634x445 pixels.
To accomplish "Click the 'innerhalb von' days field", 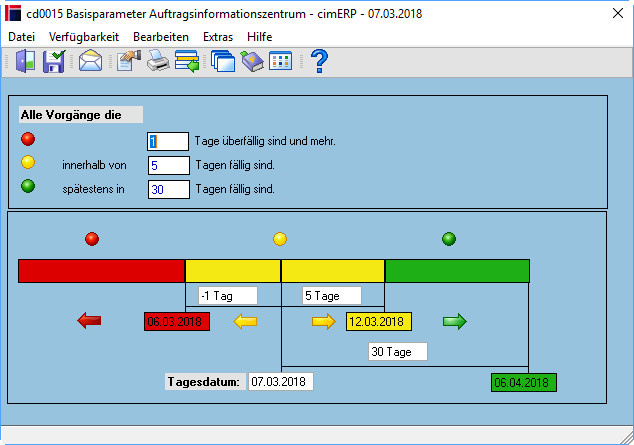I will point(169,165).
